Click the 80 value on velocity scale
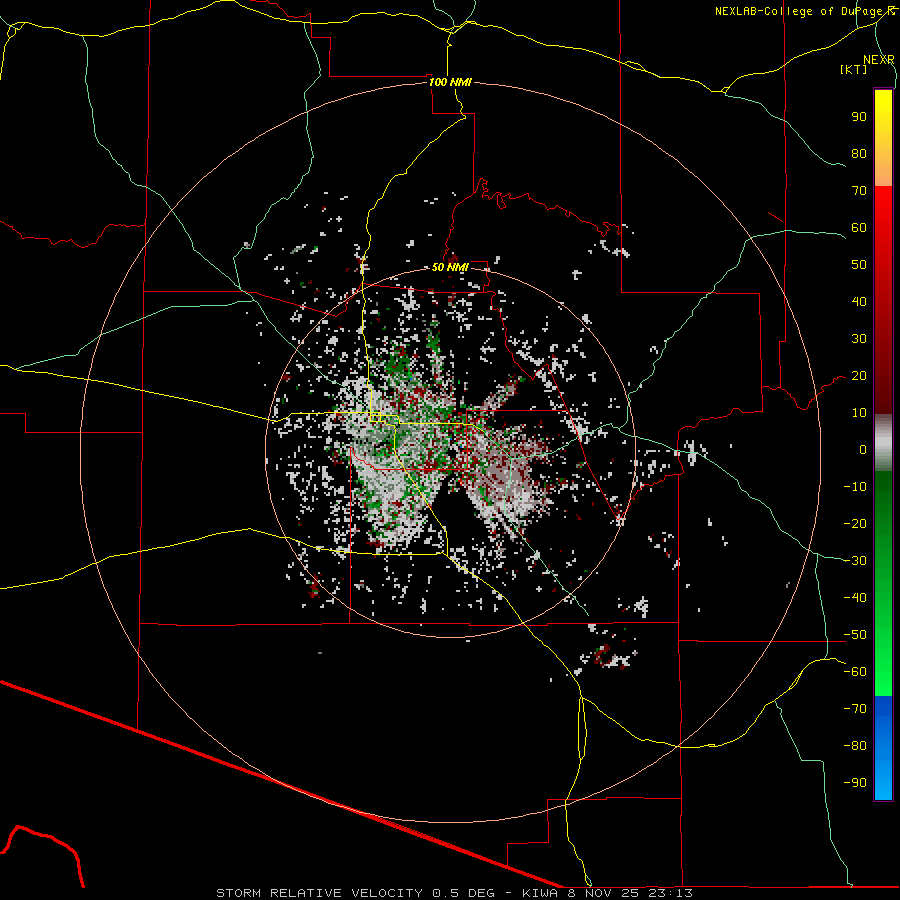This screenshot has height=900, width=900. tap(859, 153)
